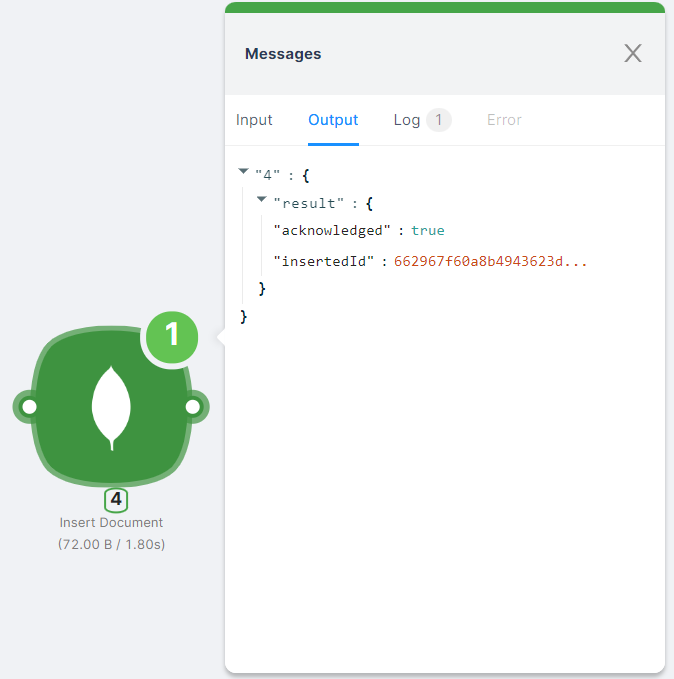Click the Messages panel title

coord(283,54)
